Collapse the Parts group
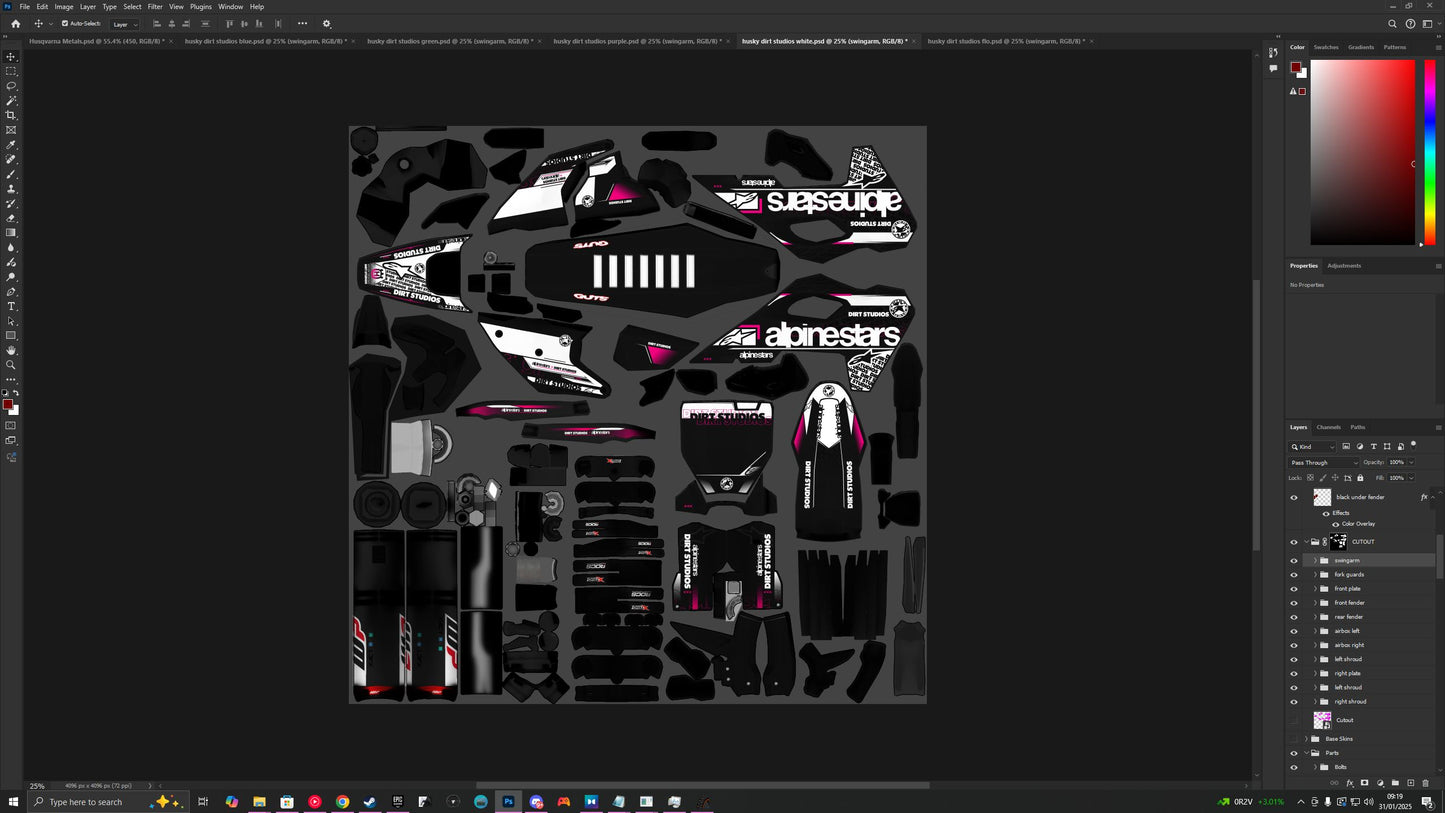This screenshot has width=1445, height=813. point(1306,753)
